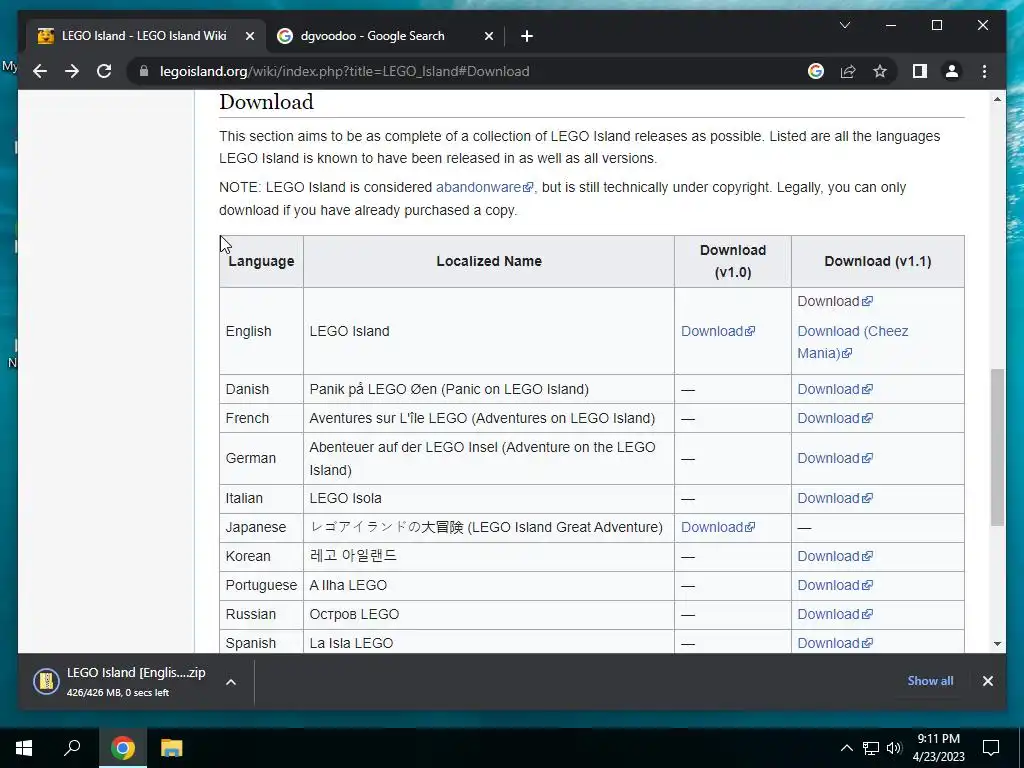Open Chrome three-dot menu
The width and height of the screenshot is (1024, 768).
pyautogui.click(x=984, y=71)
